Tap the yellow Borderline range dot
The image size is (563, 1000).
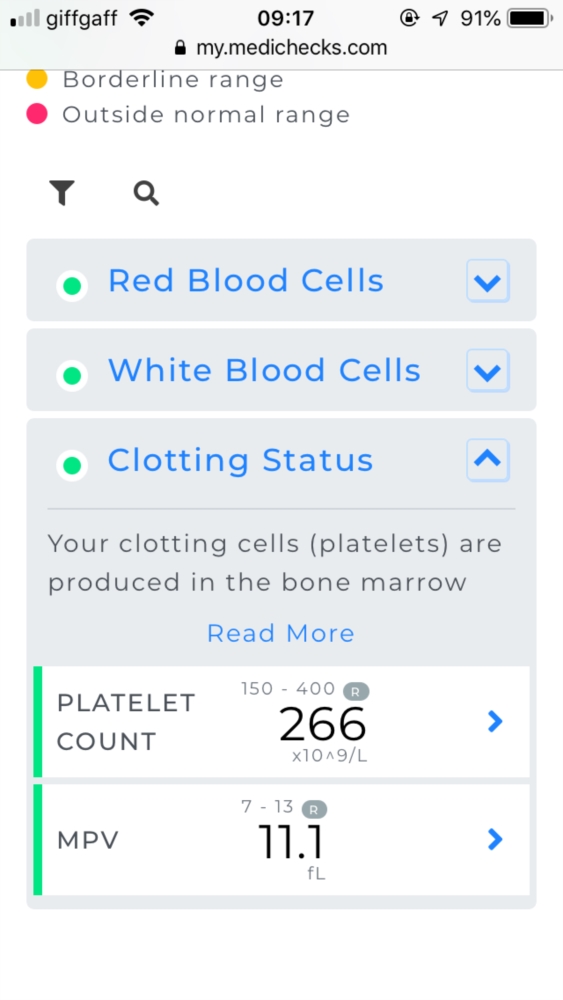pos(37,79)
